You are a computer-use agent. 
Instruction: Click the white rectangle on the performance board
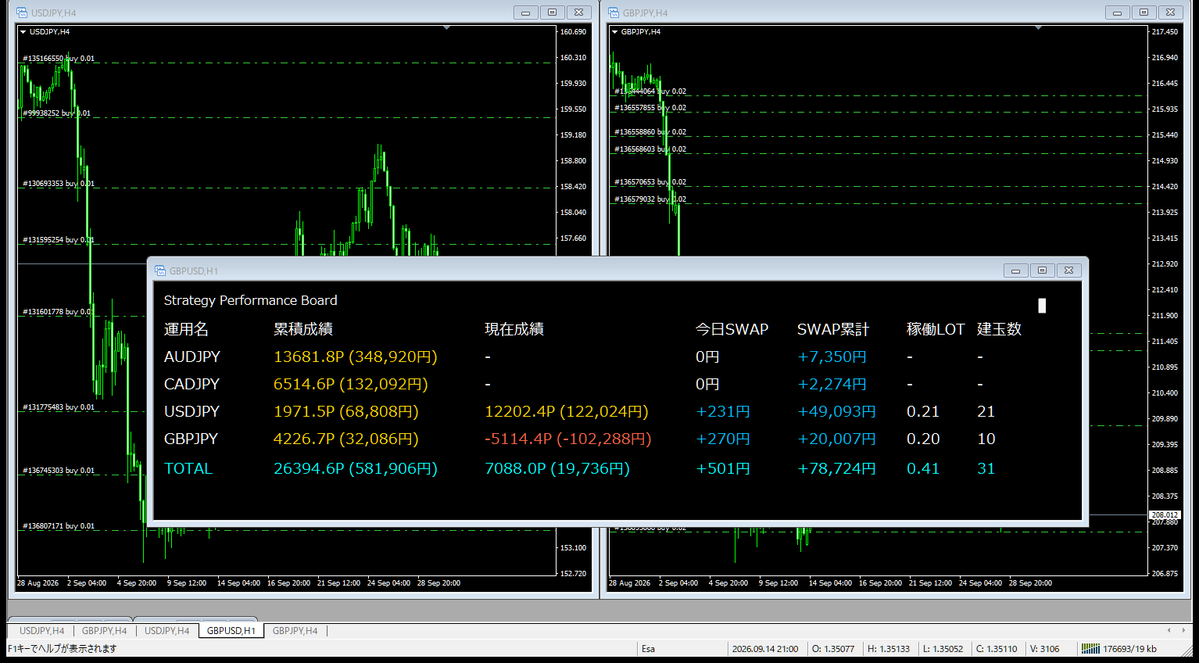coord(1041,306)
